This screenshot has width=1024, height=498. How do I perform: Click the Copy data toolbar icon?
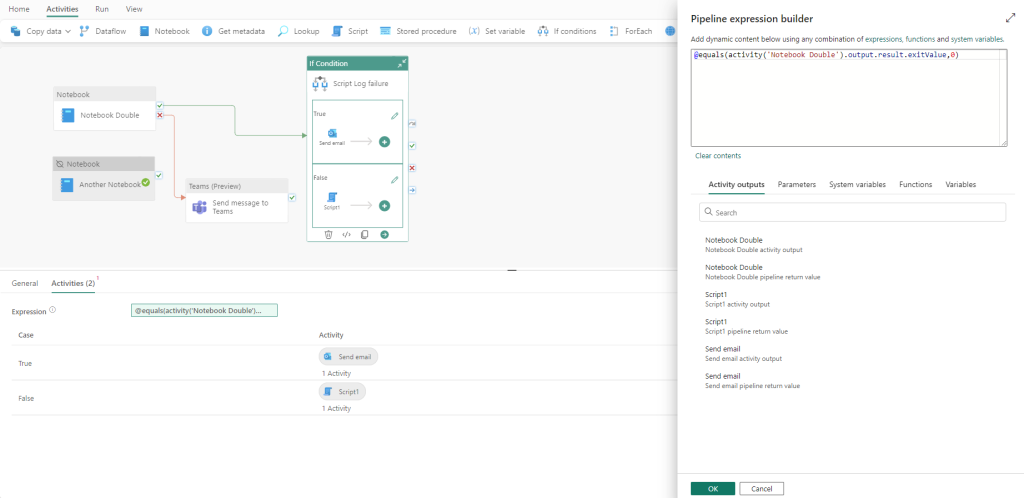pyautogui.click(x=16, y=31)
